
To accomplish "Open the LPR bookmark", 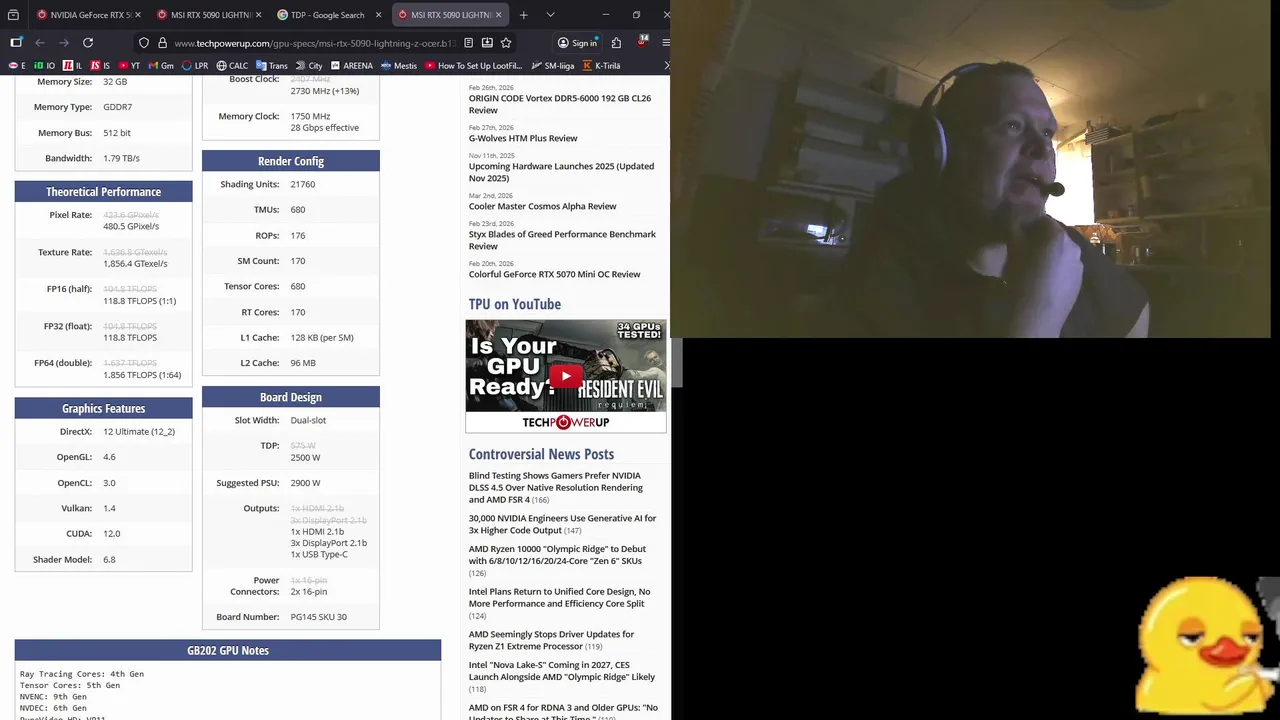I will pos(195,66).
